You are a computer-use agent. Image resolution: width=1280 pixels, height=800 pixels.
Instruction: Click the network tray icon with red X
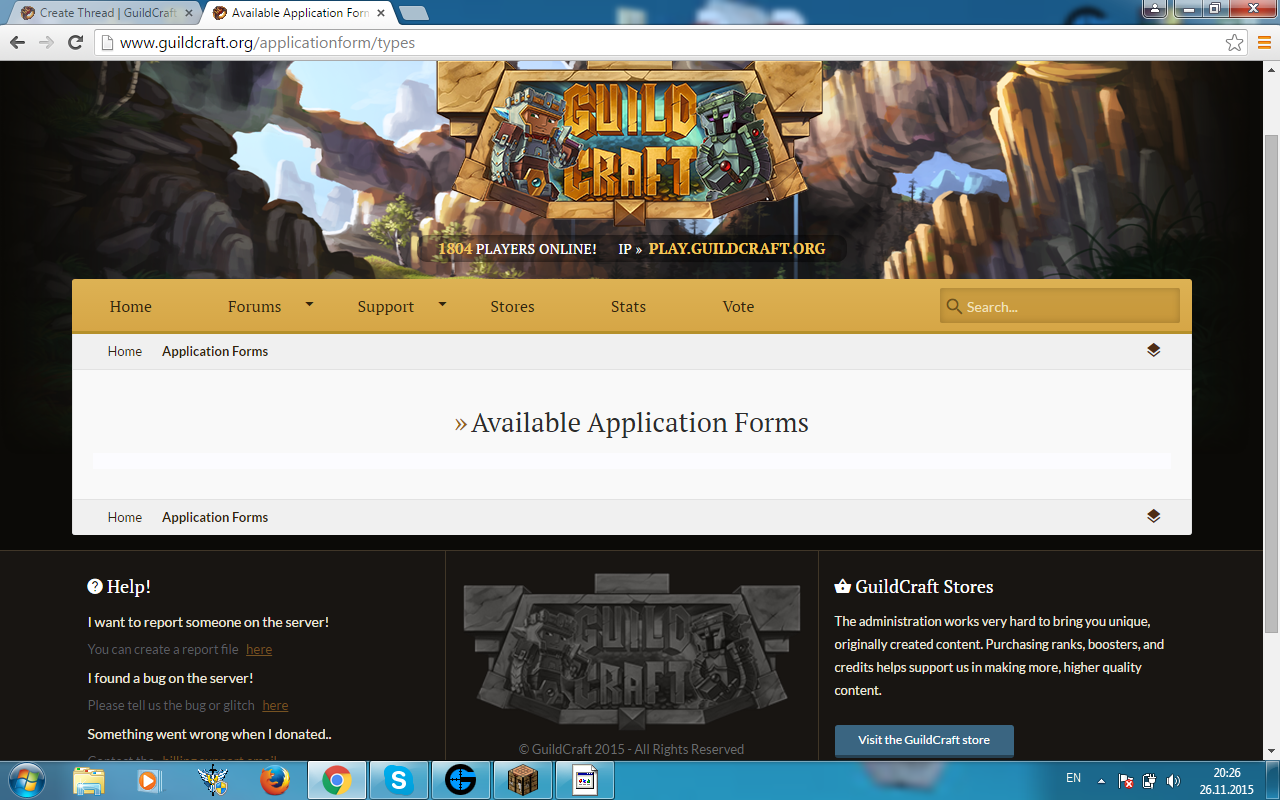pos(1125,780)
